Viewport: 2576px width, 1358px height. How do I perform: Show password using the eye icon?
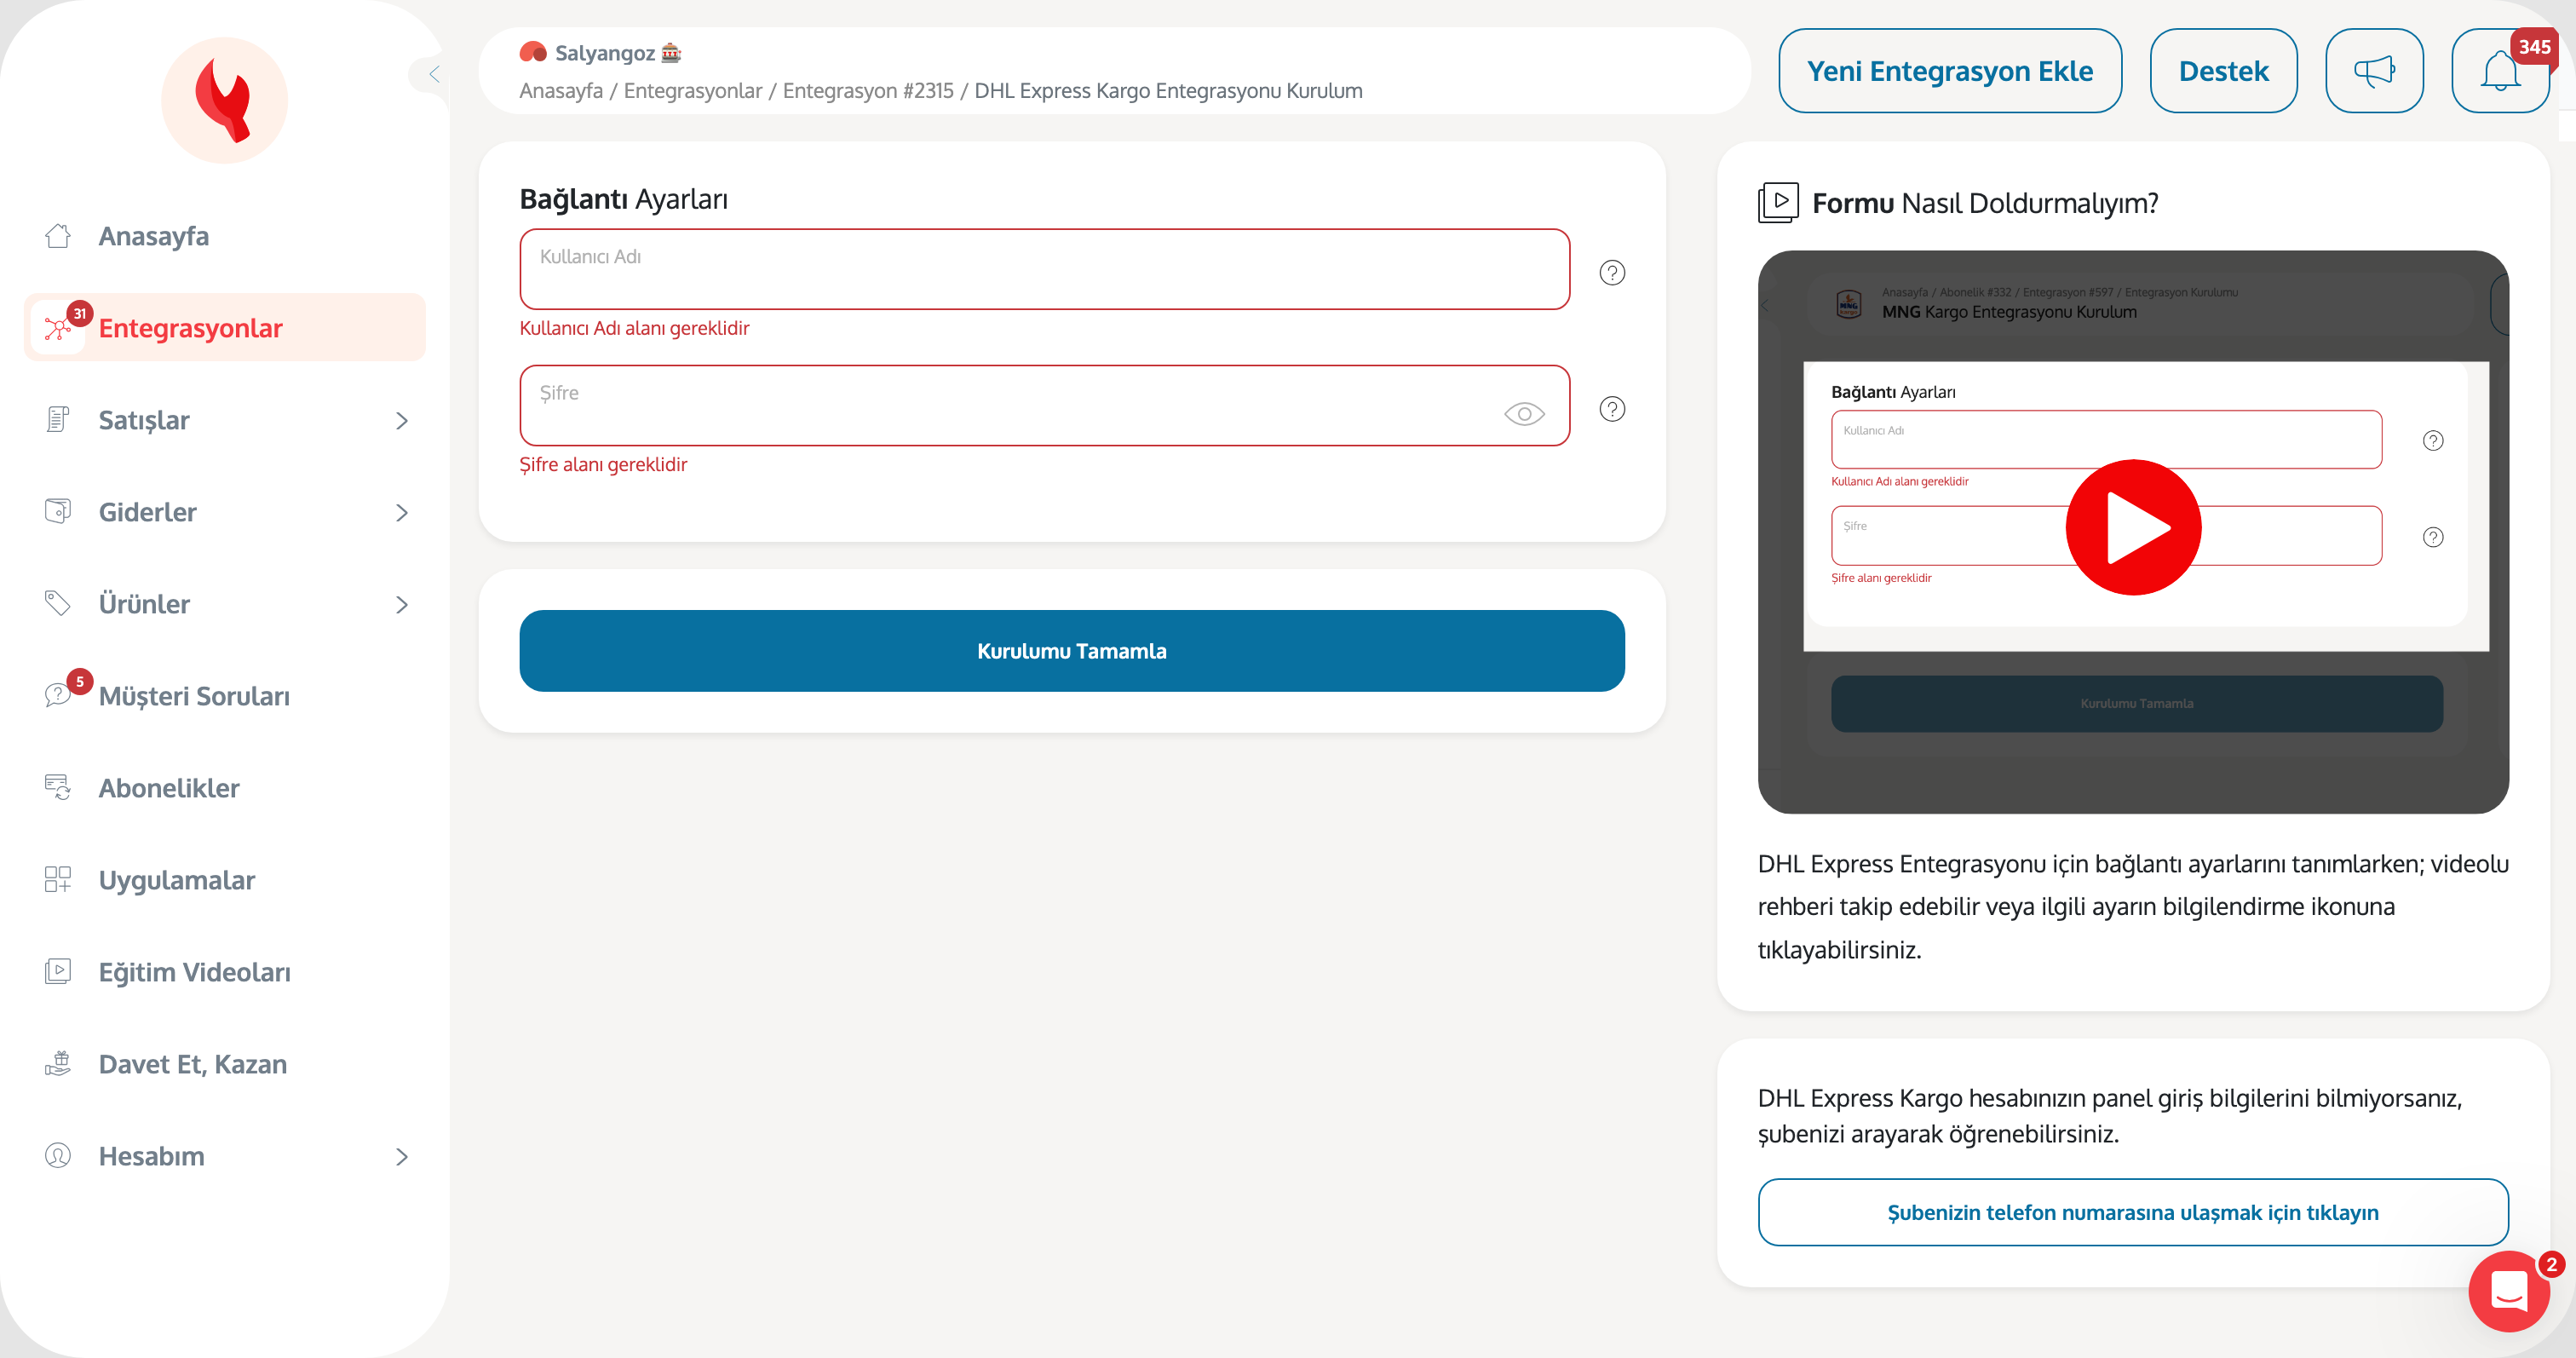[x=1524, y=414]
